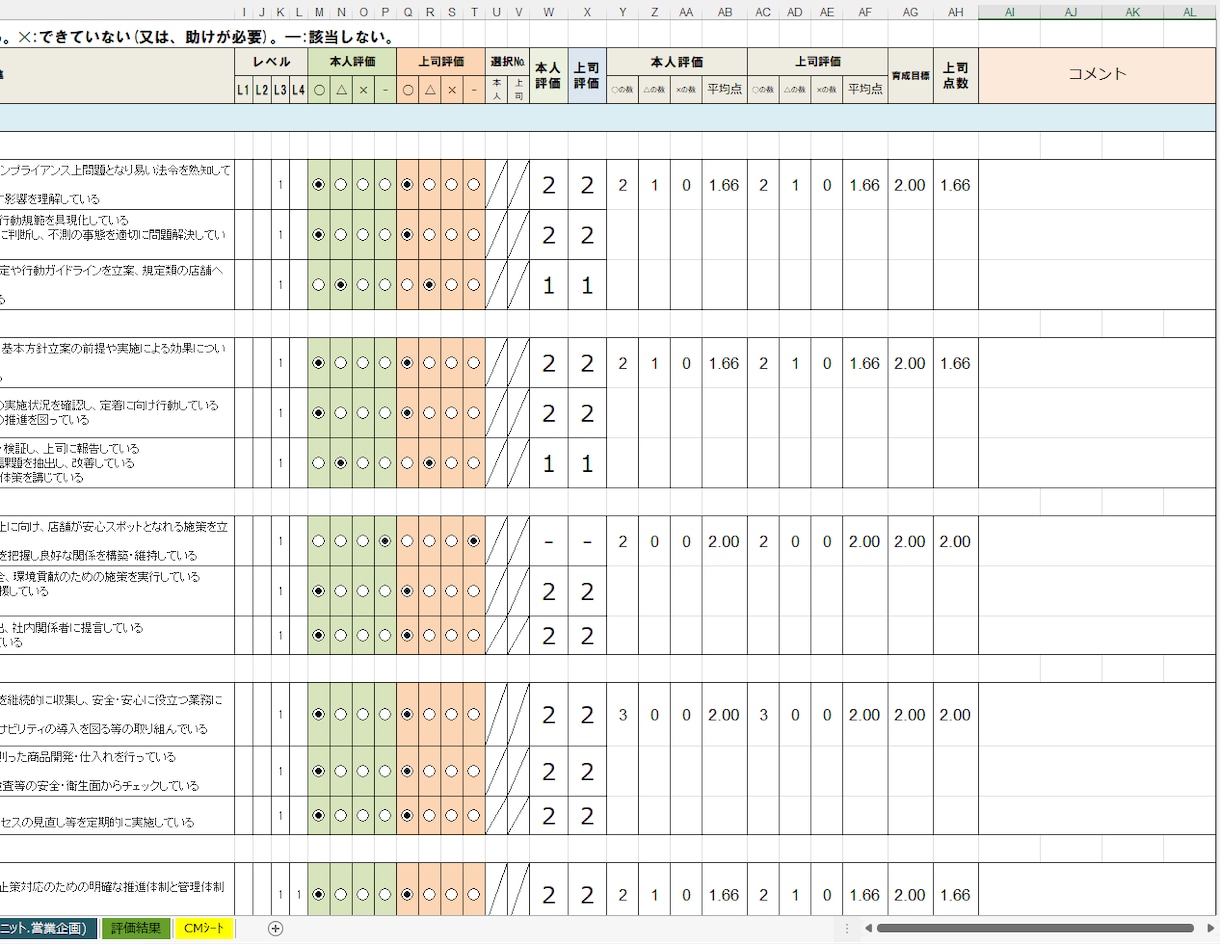Select 上司評価 × radio in 行動規範を具現化している row
This screenshot has width=1220, height=944.
click(x=451, y=235)
